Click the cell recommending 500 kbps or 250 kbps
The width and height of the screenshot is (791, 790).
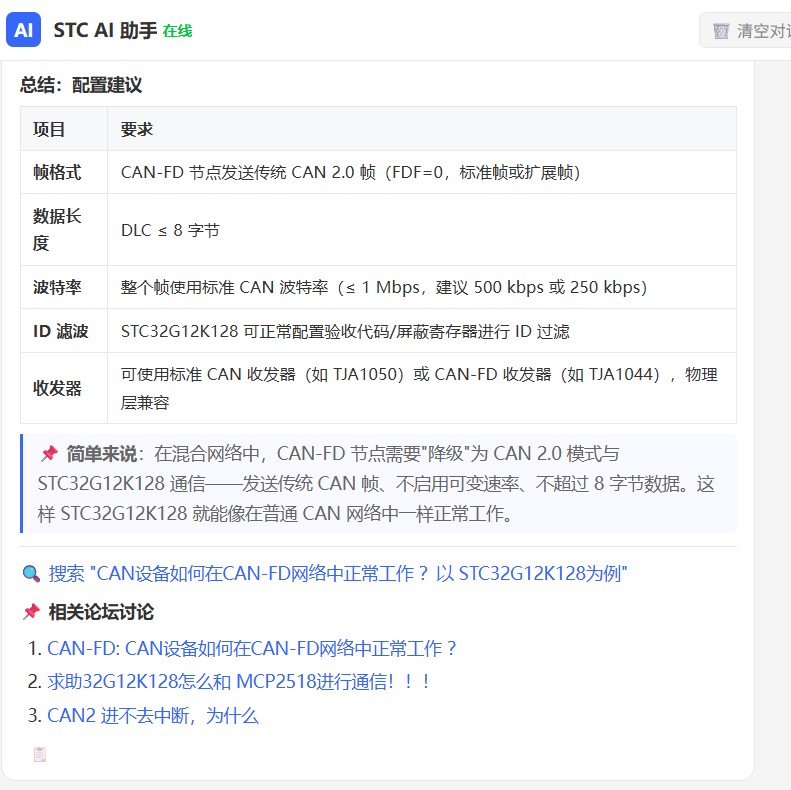pyautogui.click(x=422, y=287)
